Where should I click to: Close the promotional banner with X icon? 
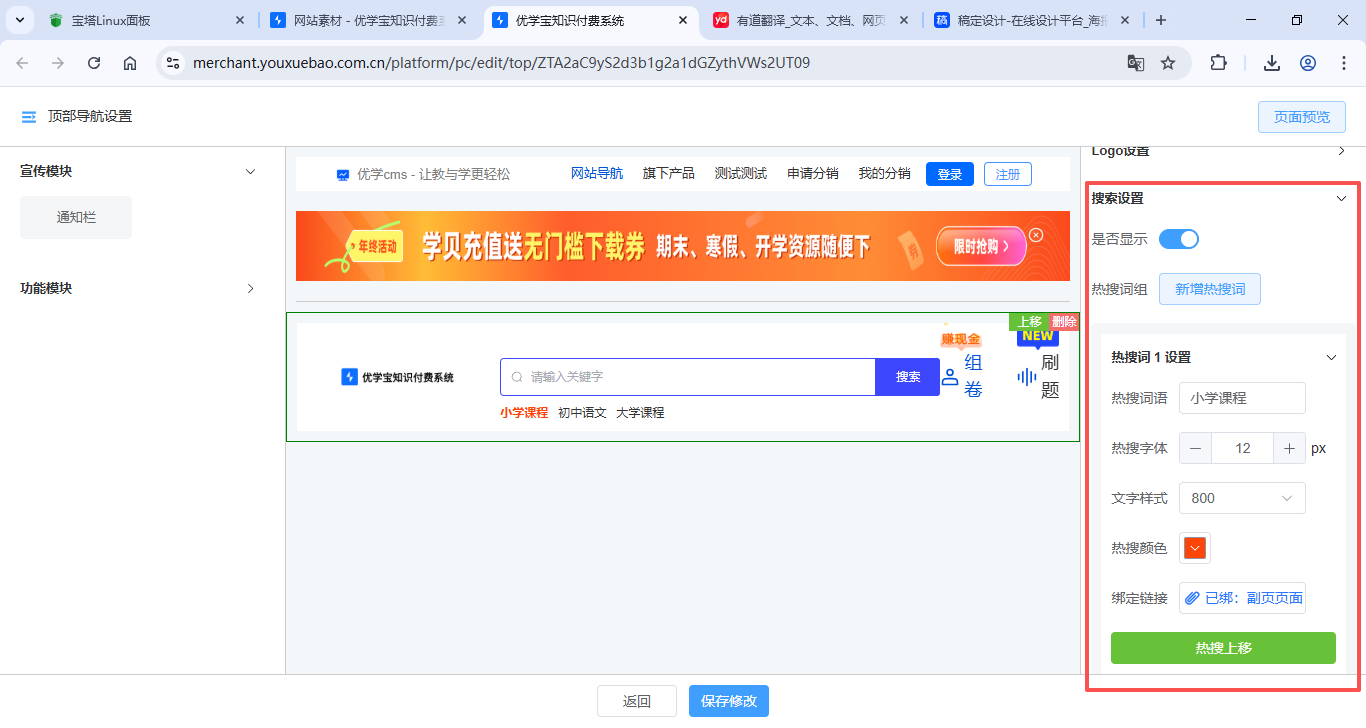(1036, 235)
